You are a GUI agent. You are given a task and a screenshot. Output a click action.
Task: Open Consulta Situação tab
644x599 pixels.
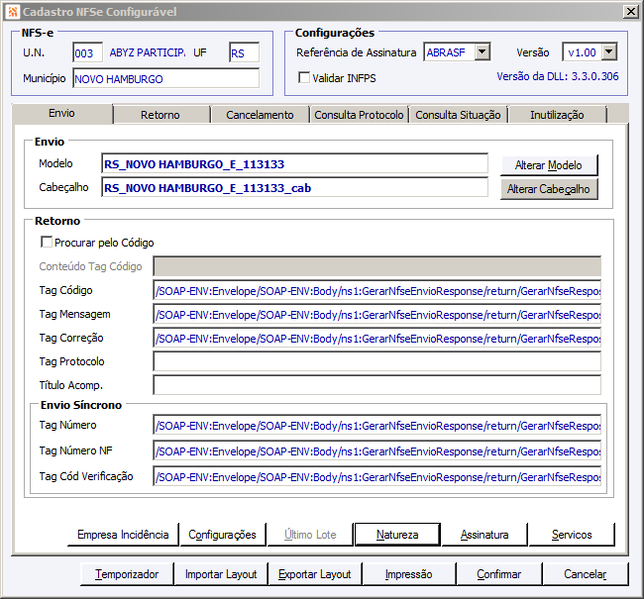[x=458, y=115]
